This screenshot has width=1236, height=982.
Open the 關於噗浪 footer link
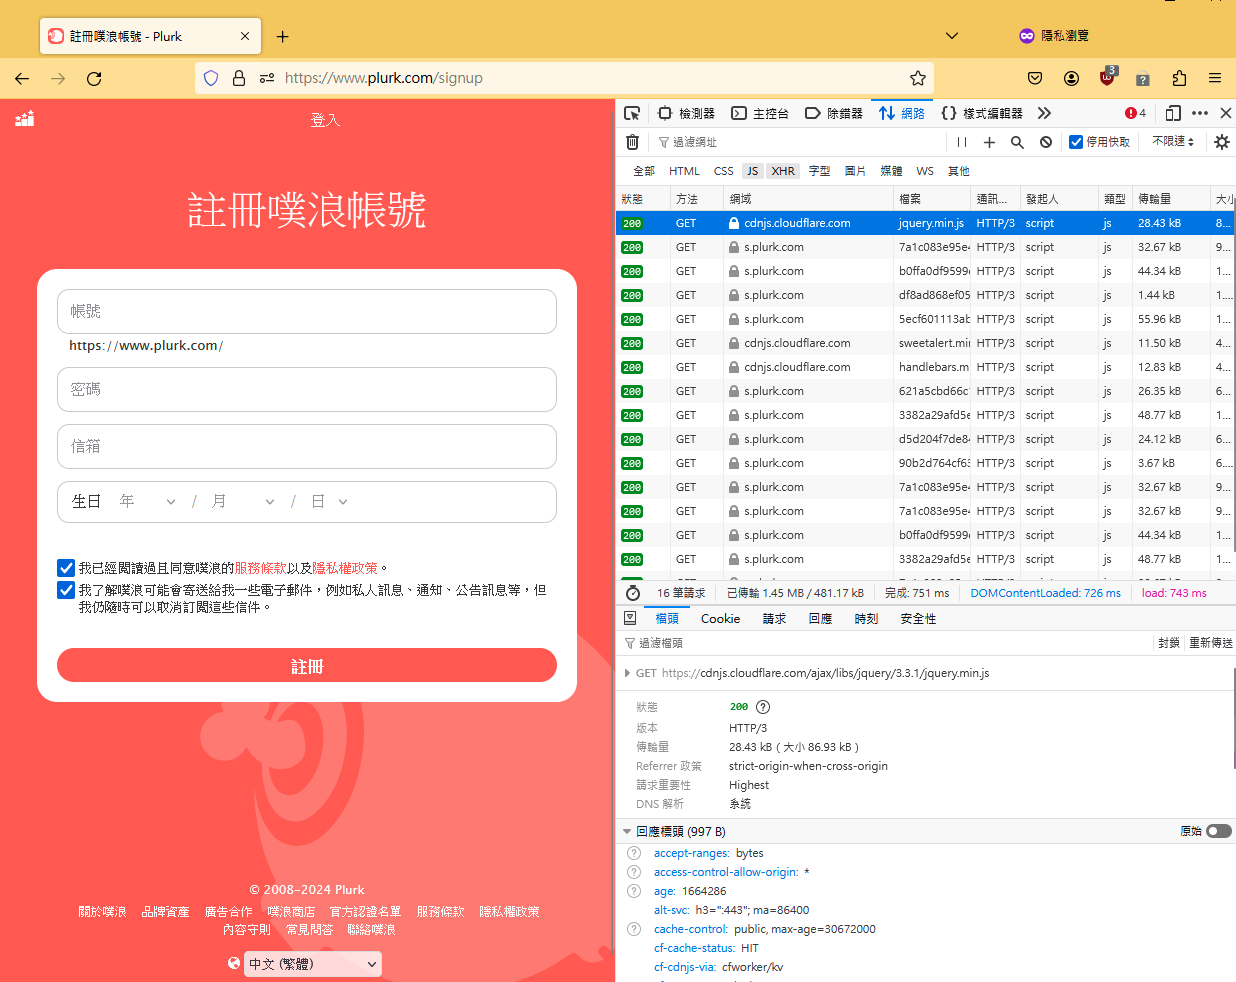tap(102, 912)
